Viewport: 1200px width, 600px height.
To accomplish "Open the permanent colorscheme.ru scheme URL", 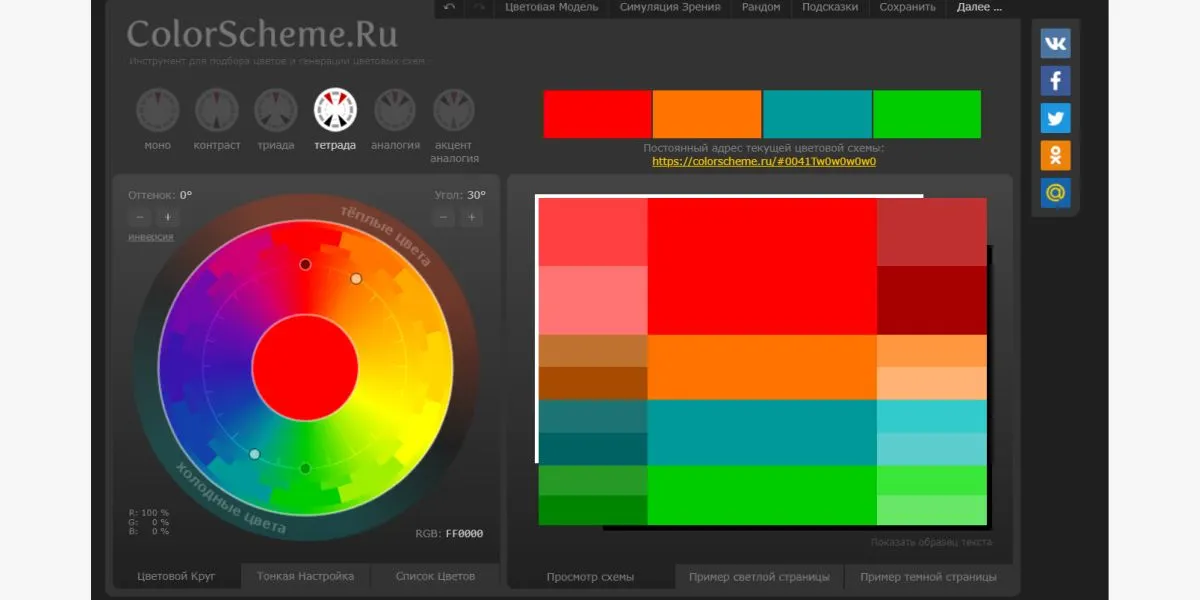I will [x=764, y=161].
